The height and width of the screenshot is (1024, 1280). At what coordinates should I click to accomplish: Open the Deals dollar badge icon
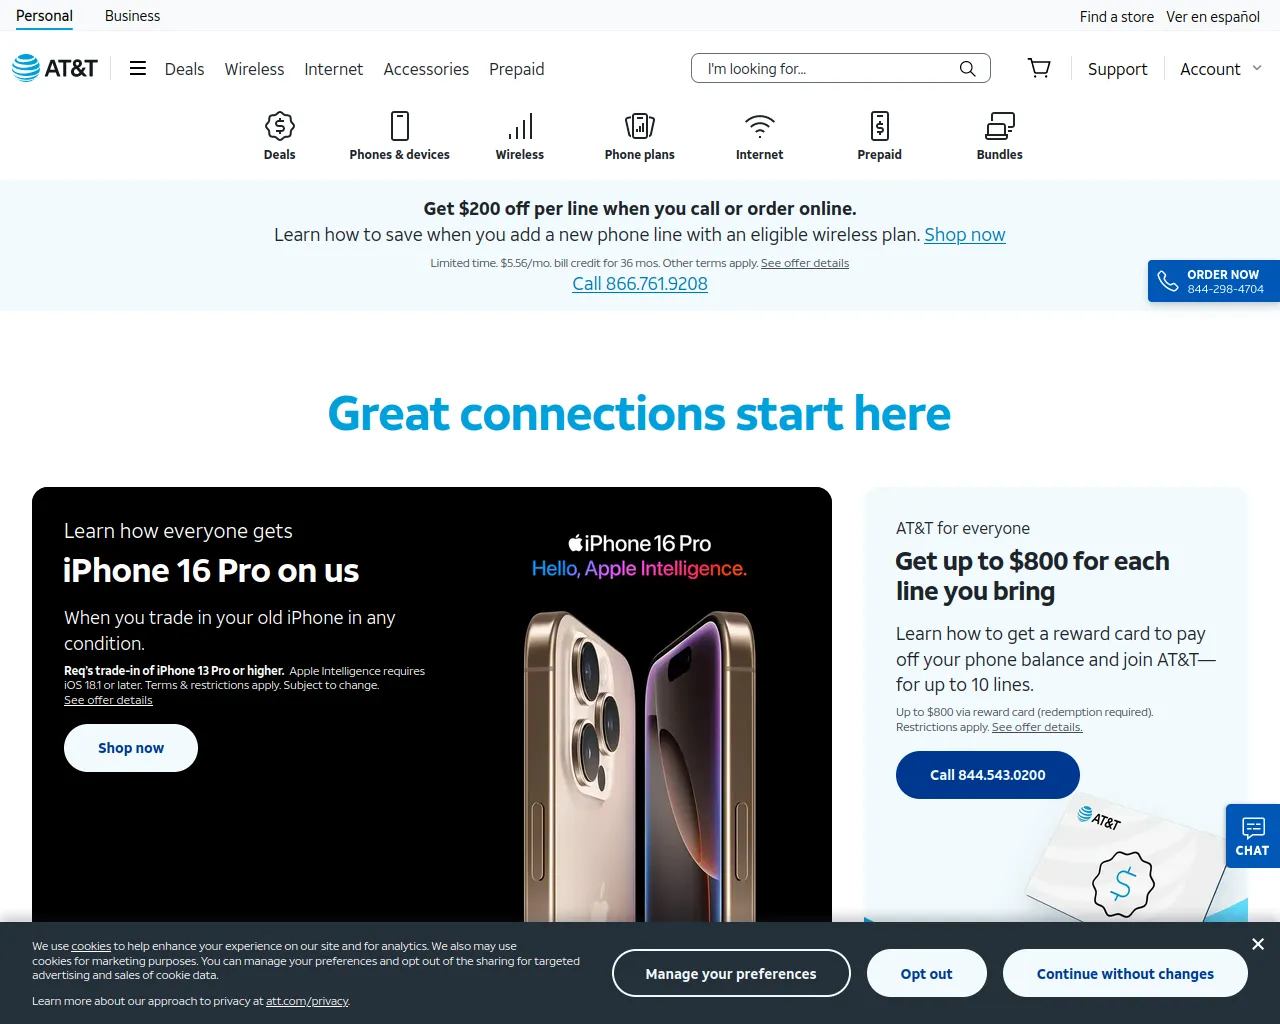click(280, 126)
